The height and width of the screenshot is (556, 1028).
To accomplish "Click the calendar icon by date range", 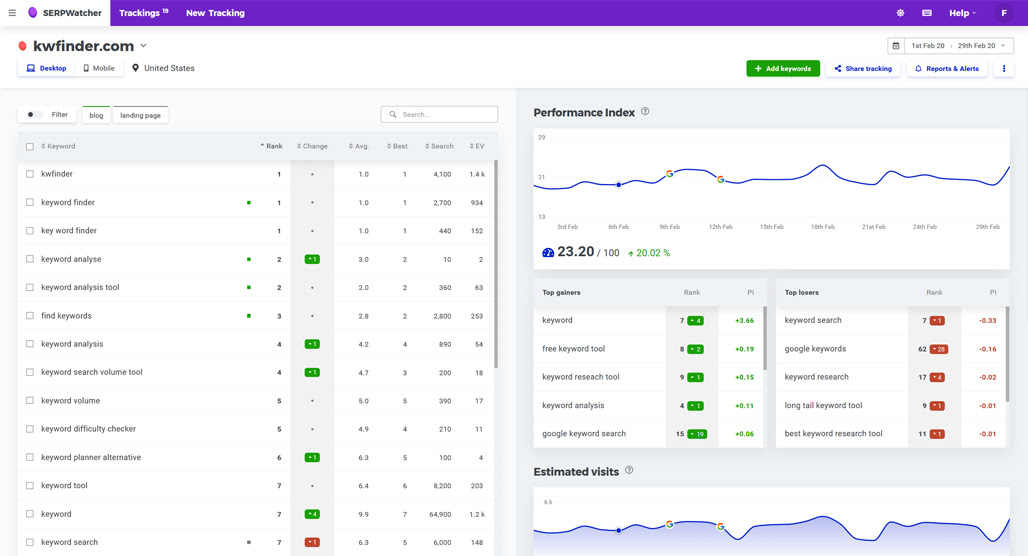I will 896,46.
